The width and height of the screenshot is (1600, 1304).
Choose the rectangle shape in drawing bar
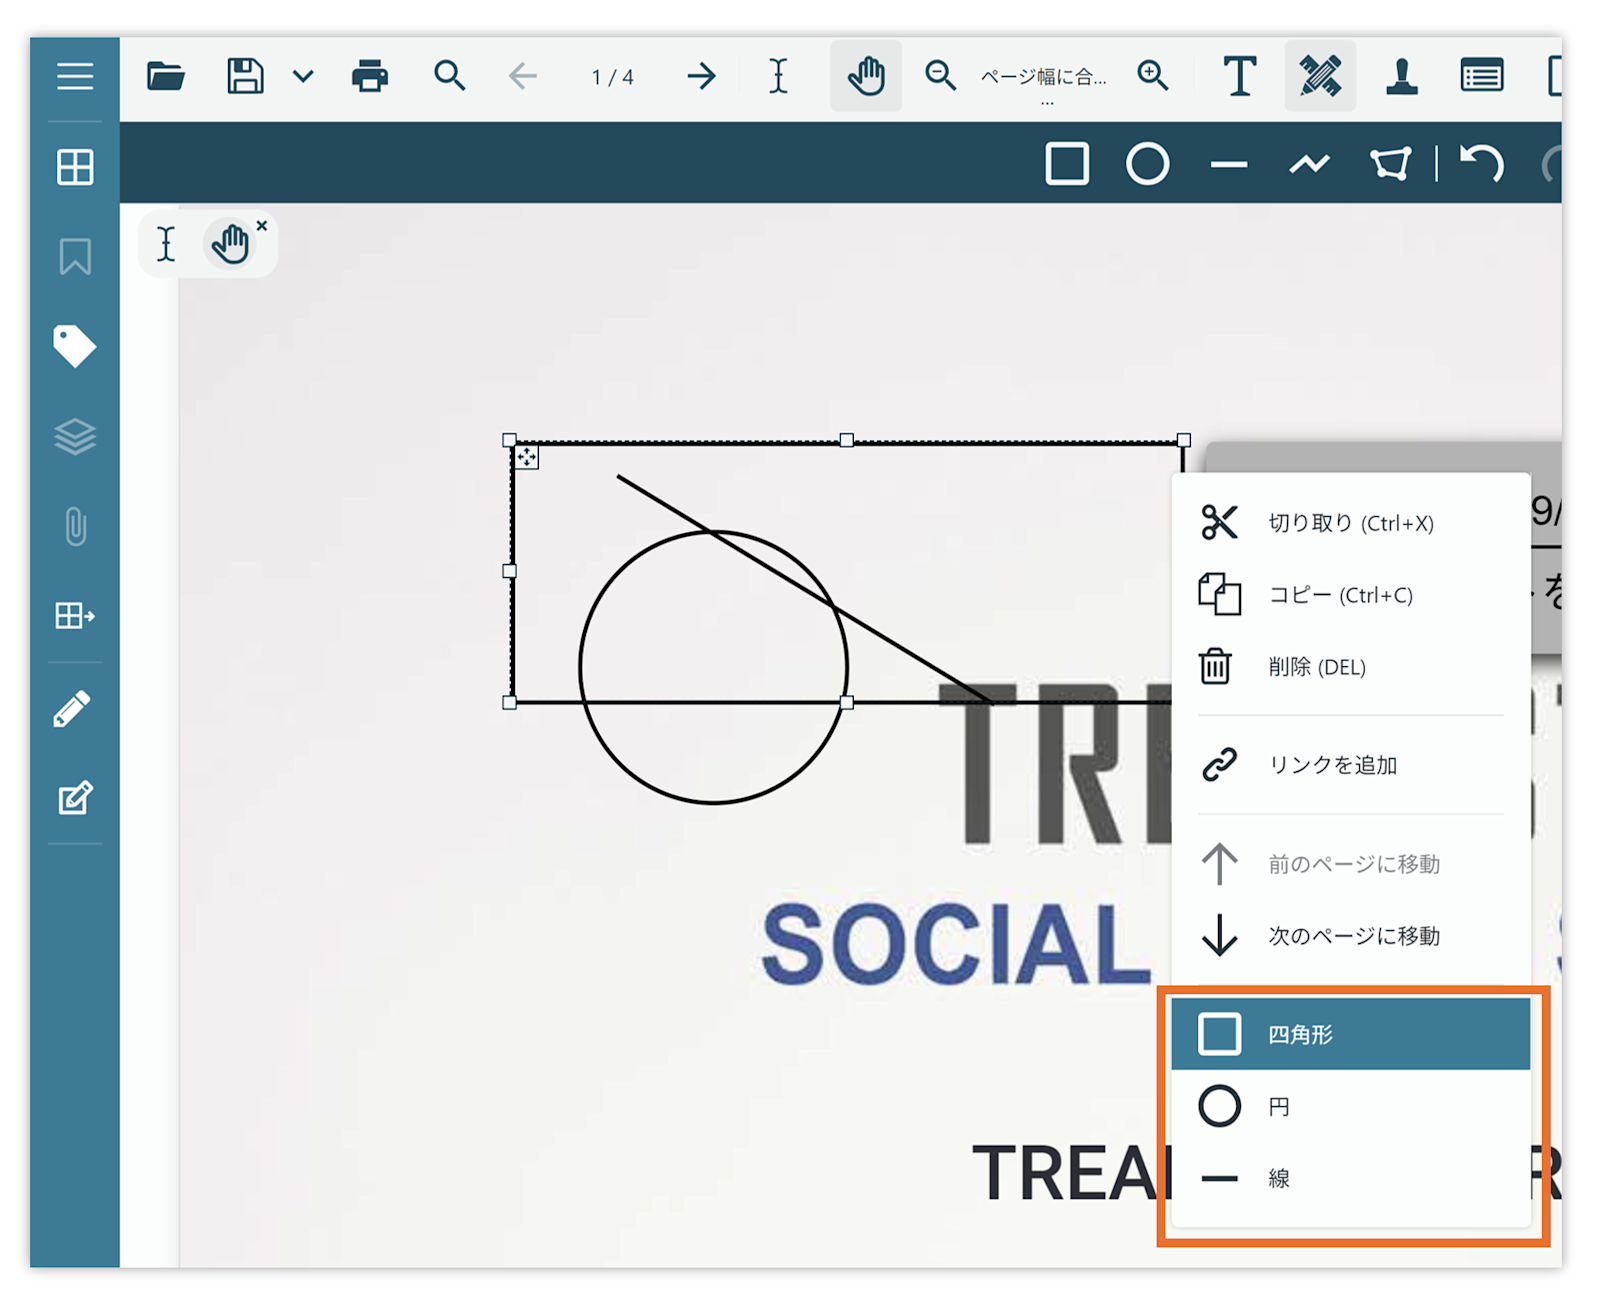[x=1067, y=163]
